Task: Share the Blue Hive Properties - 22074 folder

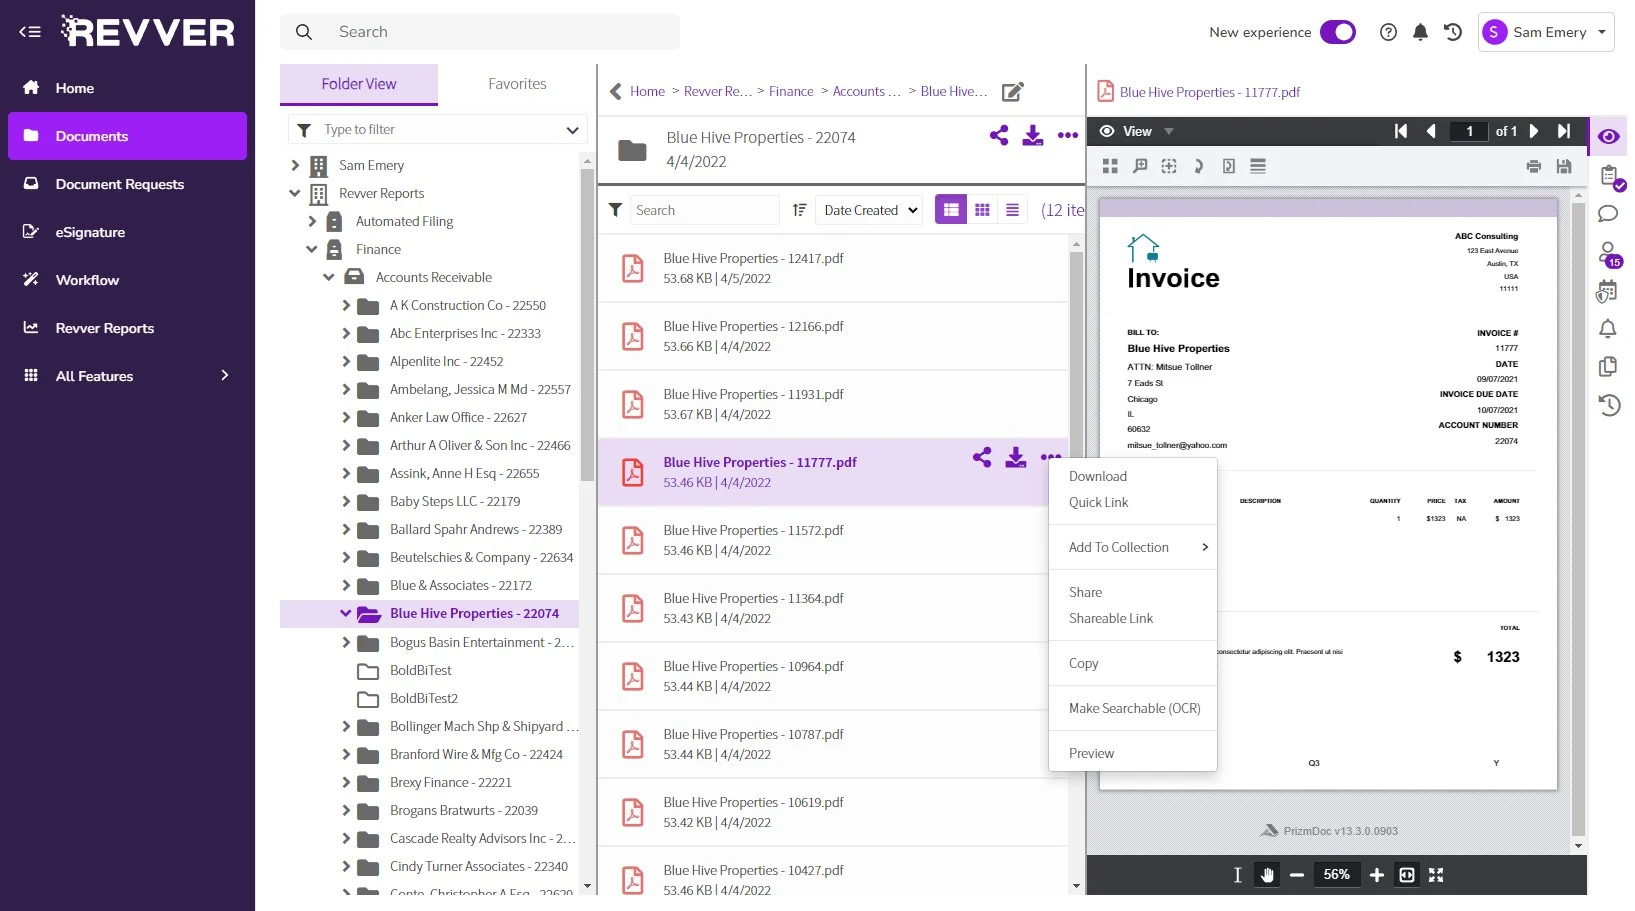Action: click(999, 135)
